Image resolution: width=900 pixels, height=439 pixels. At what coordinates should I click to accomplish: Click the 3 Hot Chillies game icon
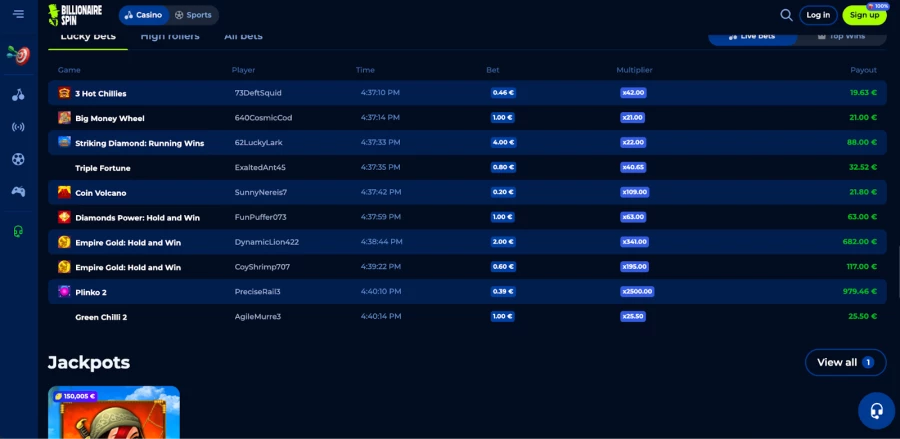pyautogui.click(x=64, y=93)
